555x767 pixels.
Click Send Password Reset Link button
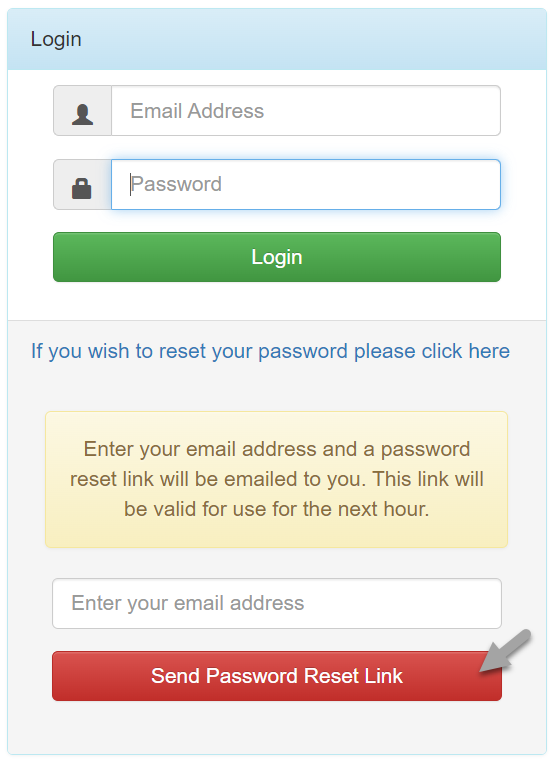[277, 676]
